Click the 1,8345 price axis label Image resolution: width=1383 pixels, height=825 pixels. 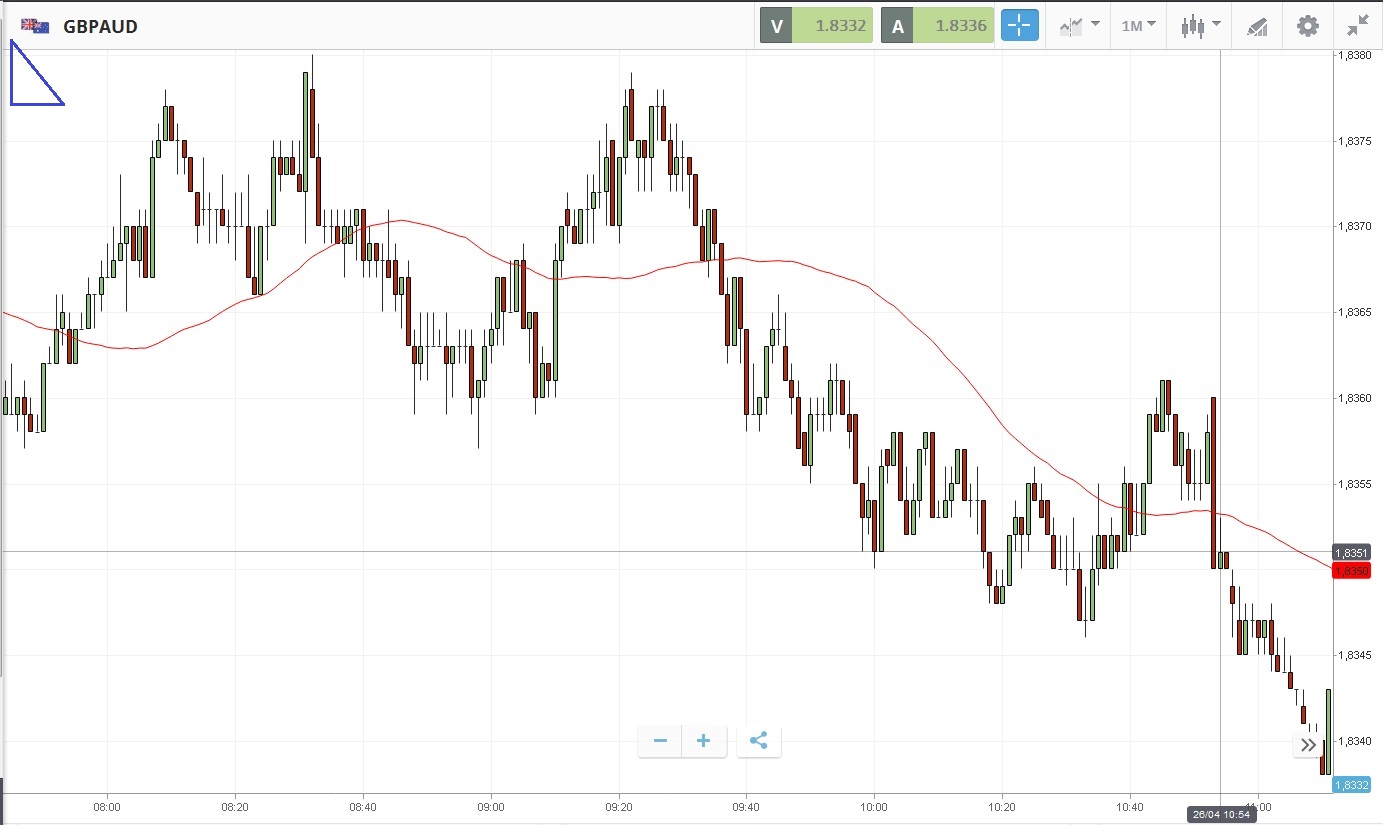coord(1355,655)
